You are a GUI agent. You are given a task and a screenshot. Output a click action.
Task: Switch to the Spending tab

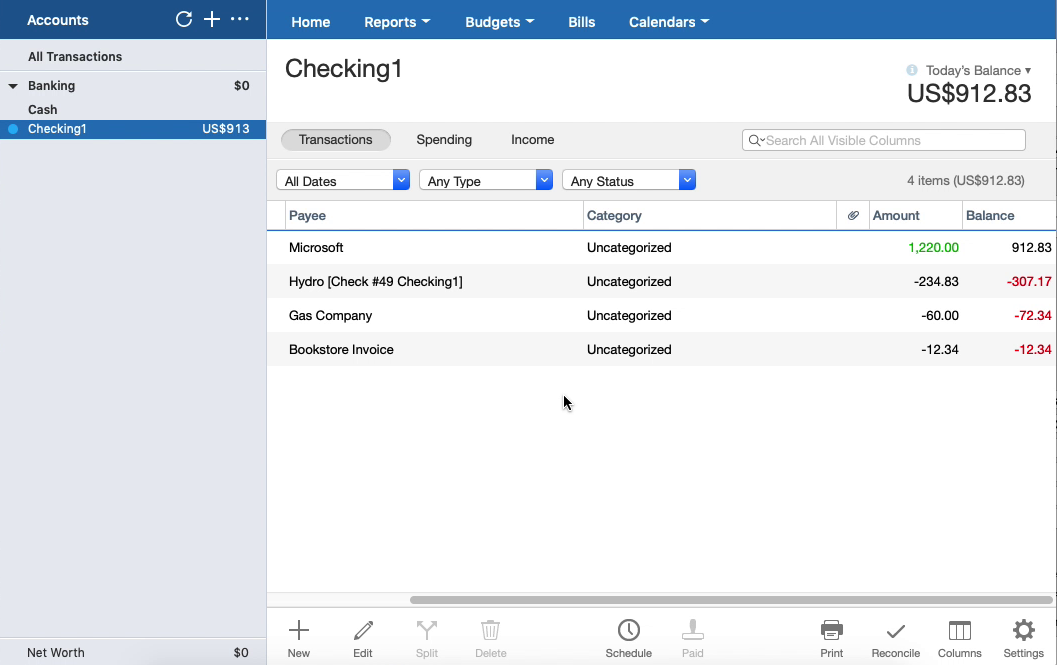[x=444, y=139]
